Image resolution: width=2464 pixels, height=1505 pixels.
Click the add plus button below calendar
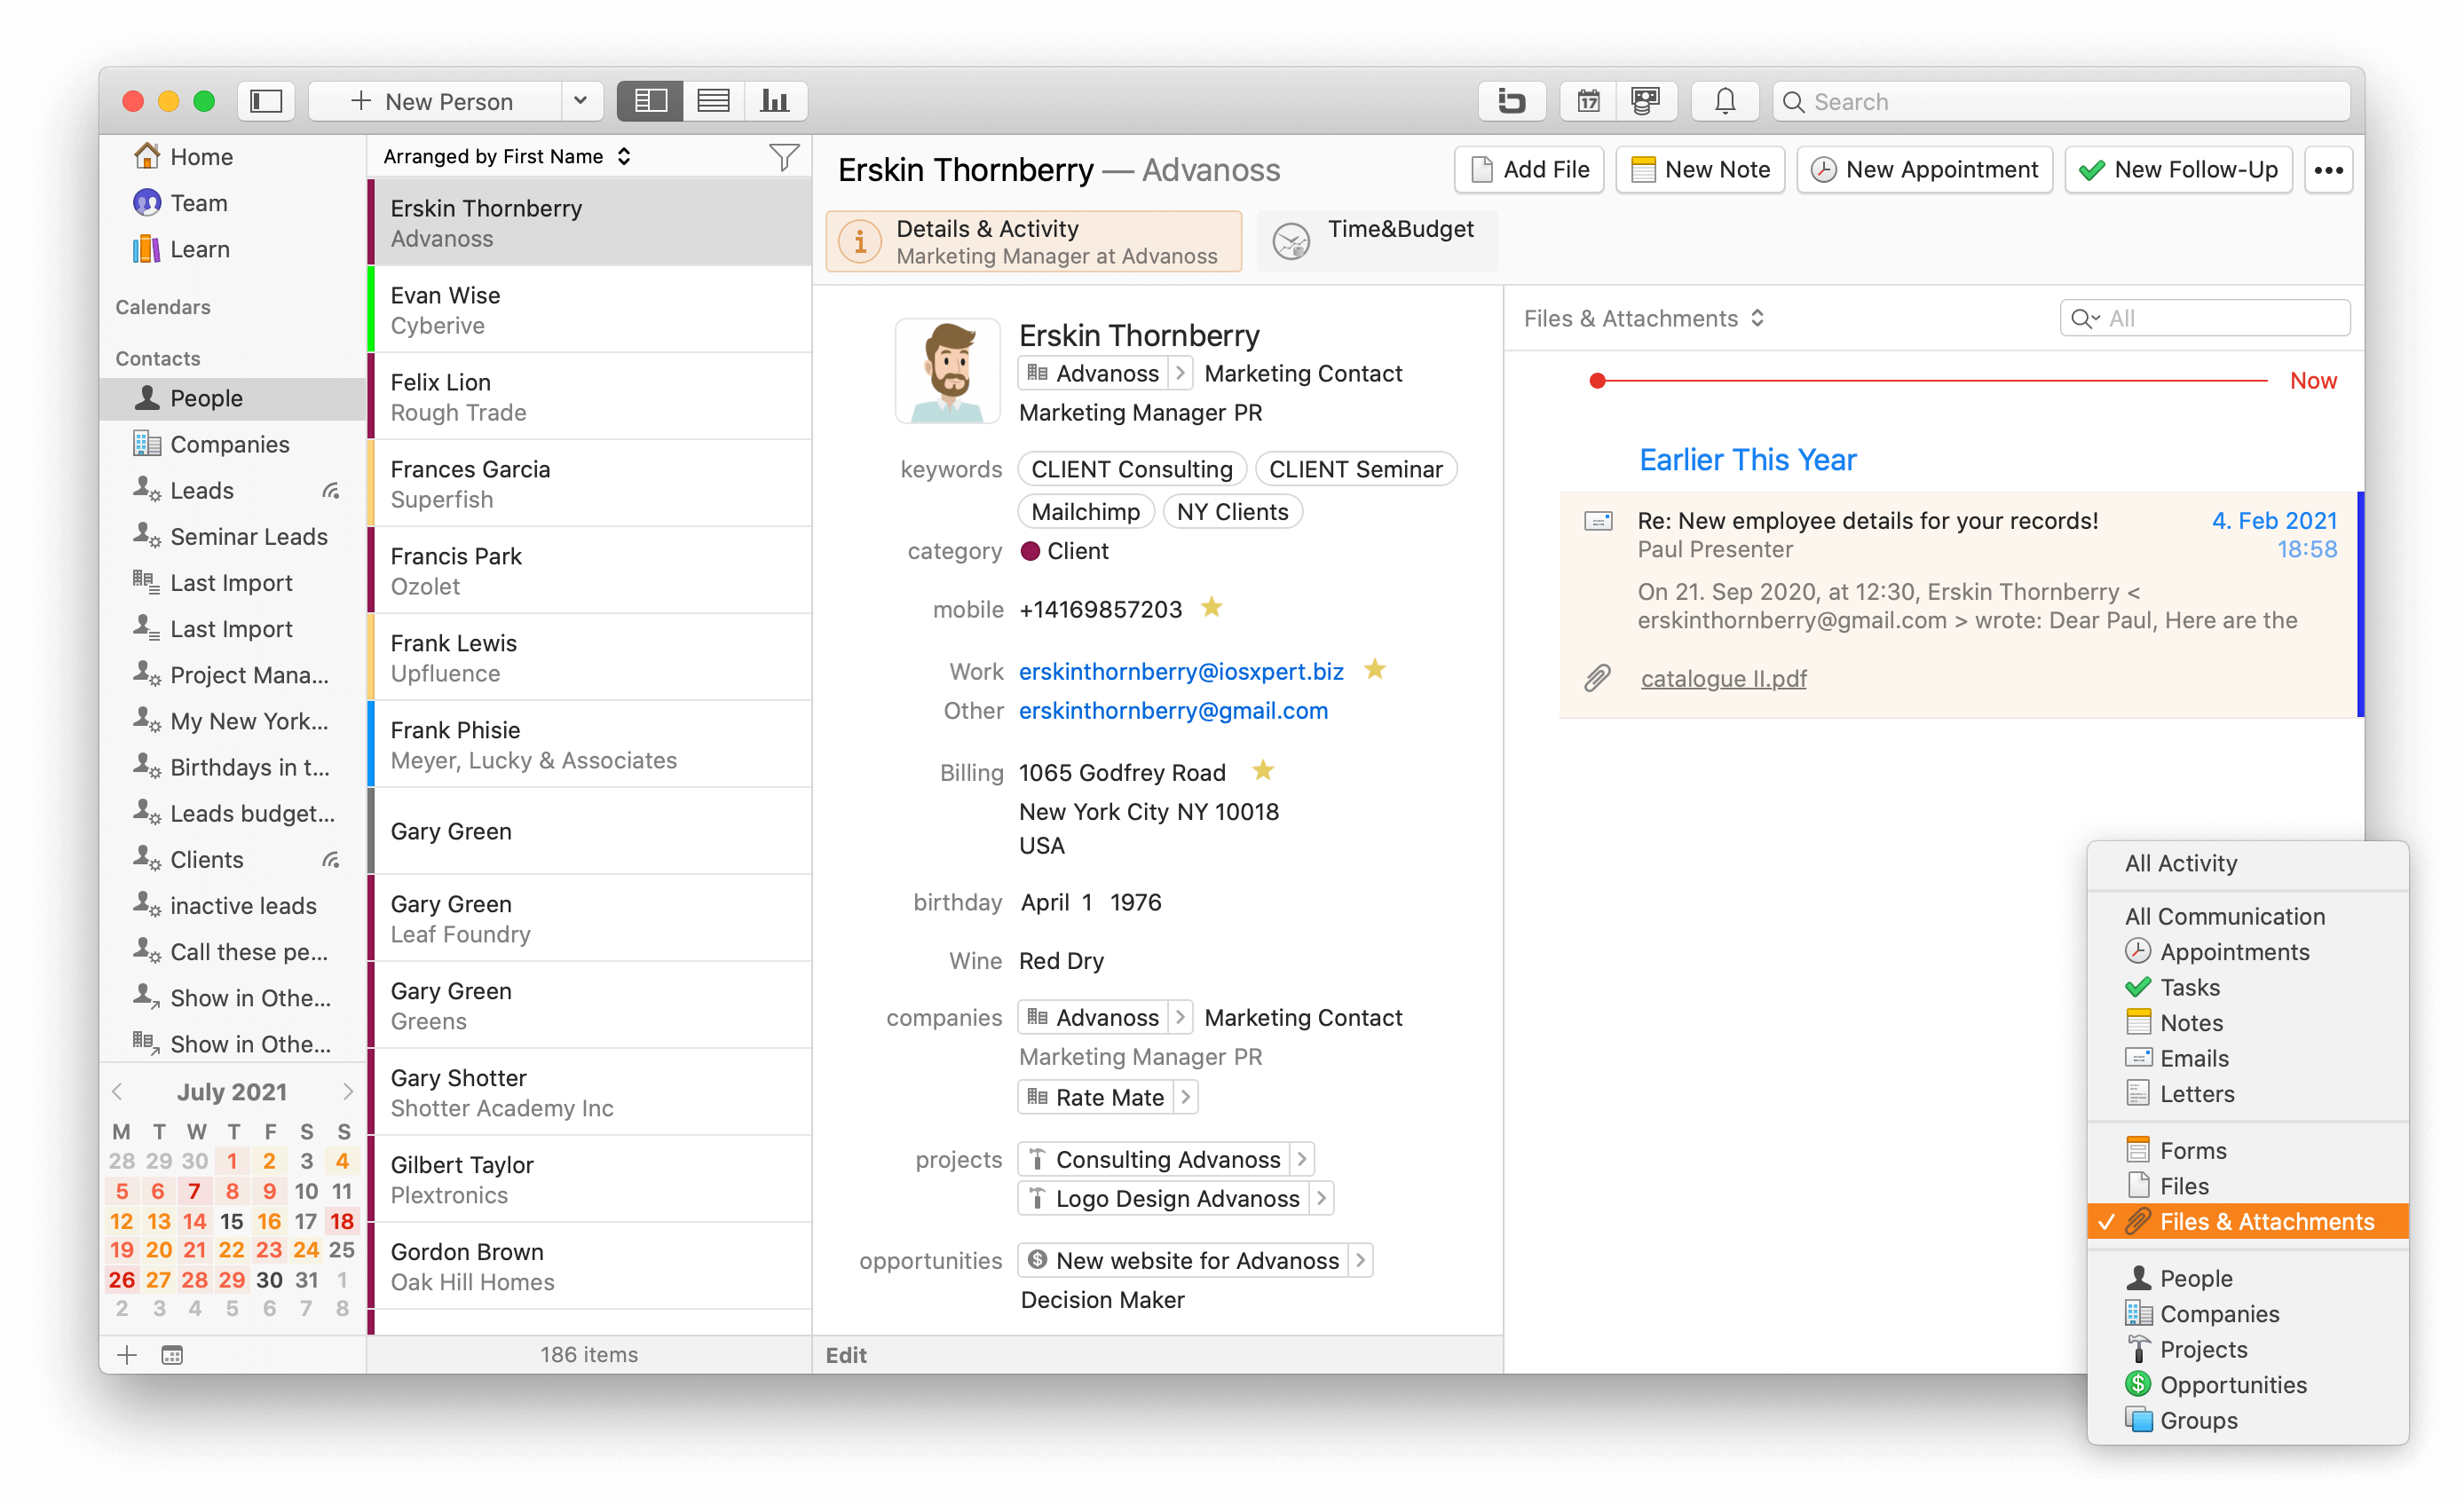click(x=127, y=1355)
